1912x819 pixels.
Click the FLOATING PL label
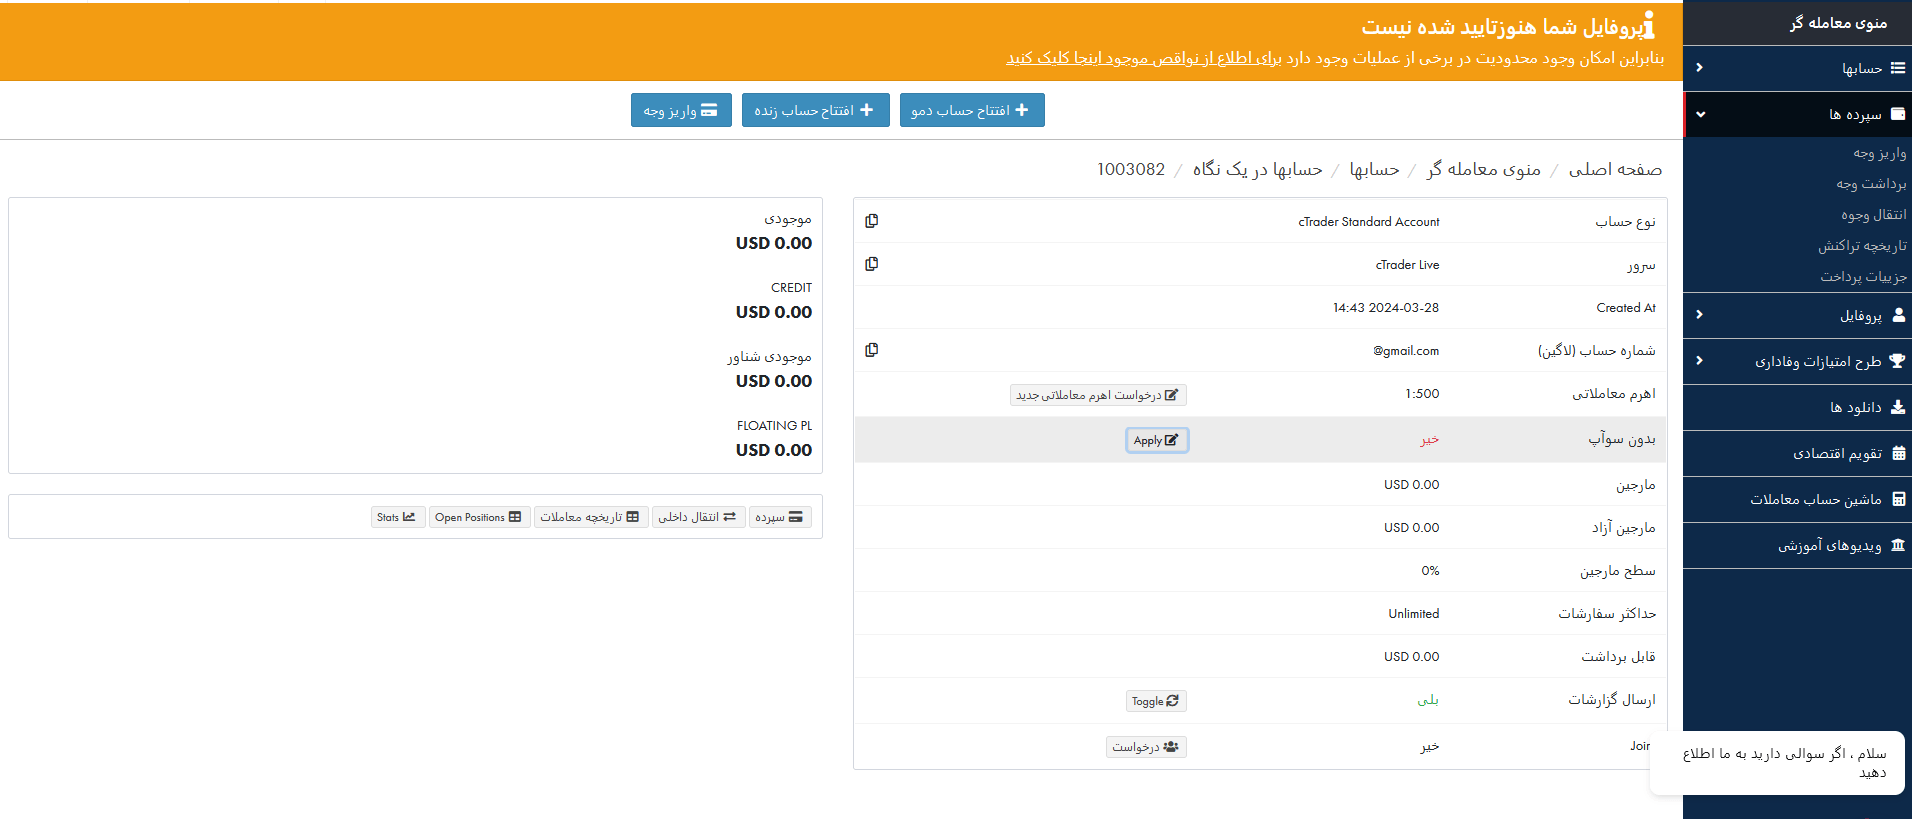coord(775,426)
